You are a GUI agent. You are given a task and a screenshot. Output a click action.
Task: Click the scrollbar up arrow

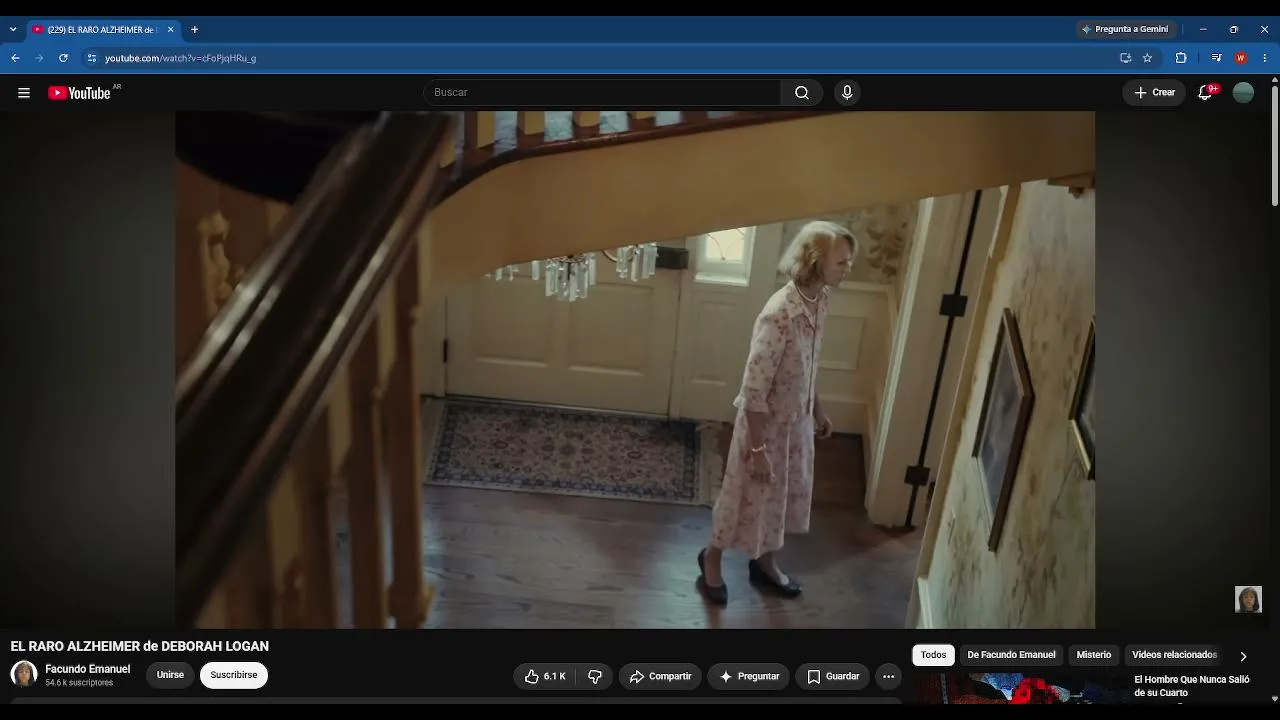pyautogui.click(x=1275, y=81)
